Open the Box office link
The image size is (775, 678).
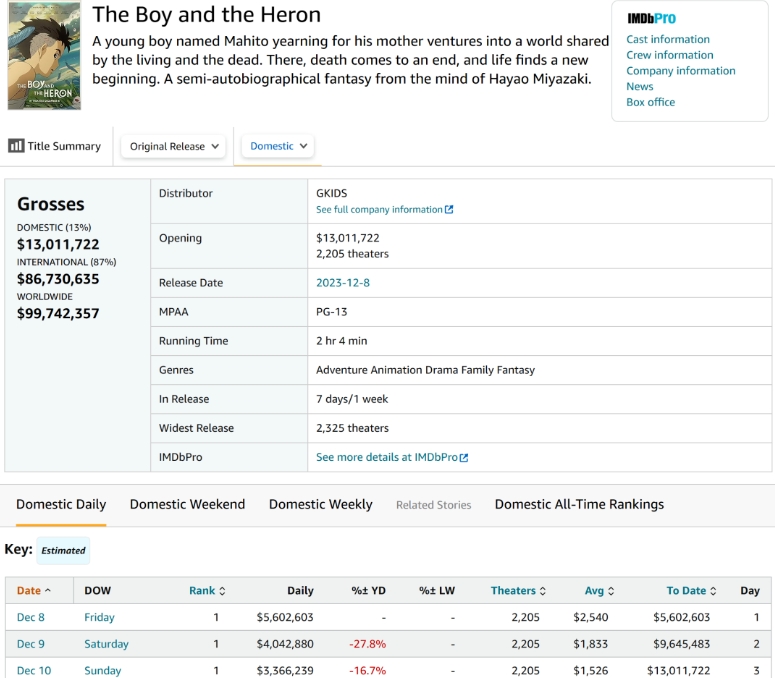[650, 102]
